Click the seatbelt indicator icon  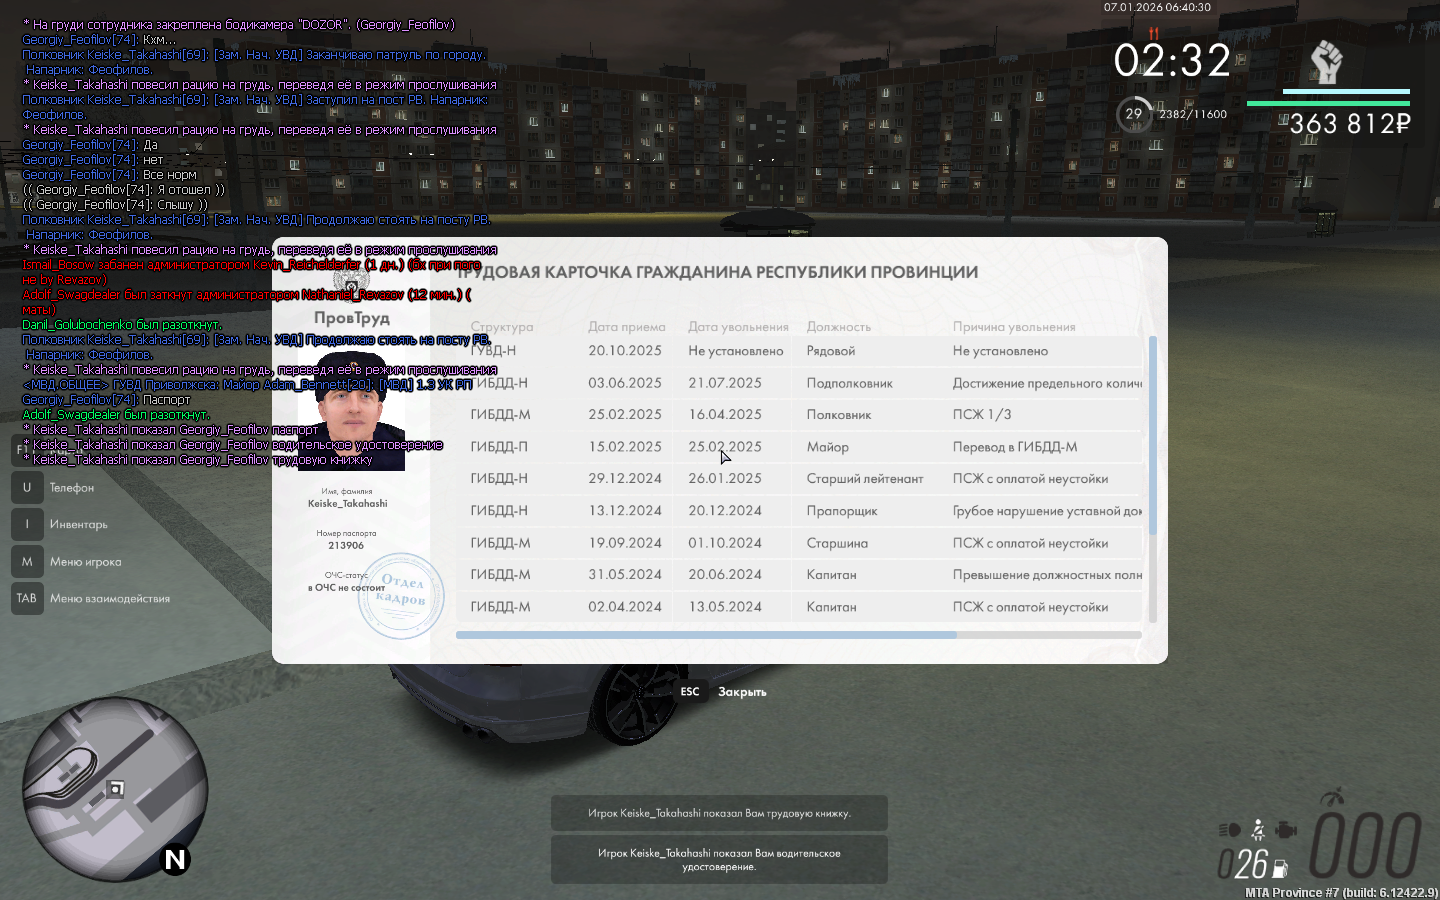pos(1258,830)
